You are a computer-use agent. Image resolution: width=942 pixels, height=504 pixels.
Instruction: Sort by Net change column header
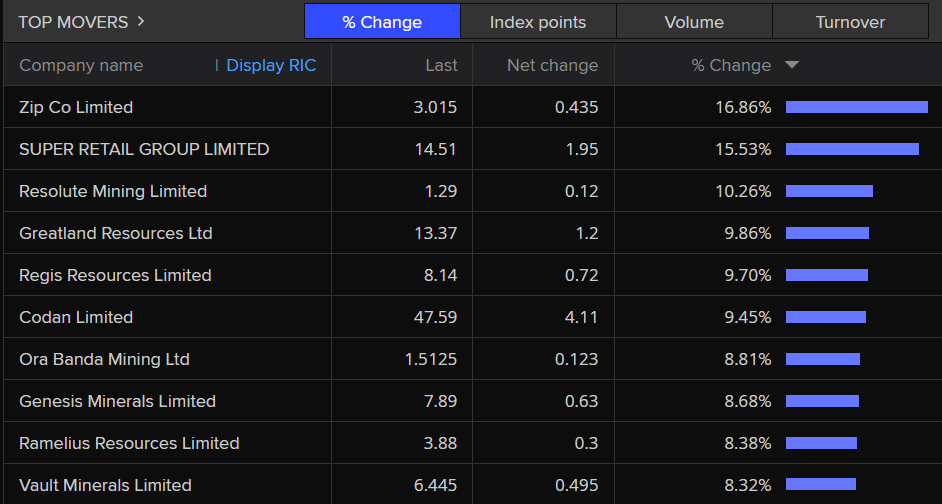pos(553,65)
